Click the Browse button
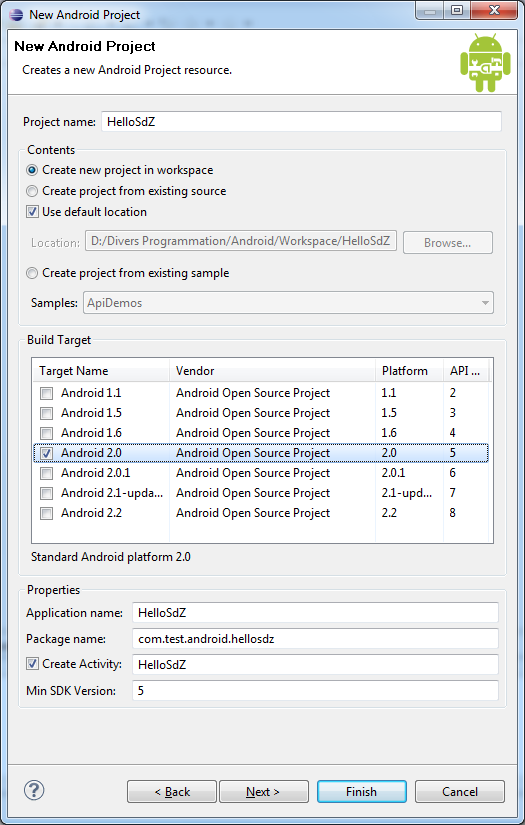The image size is (525, 825). [x=448, y=243]
